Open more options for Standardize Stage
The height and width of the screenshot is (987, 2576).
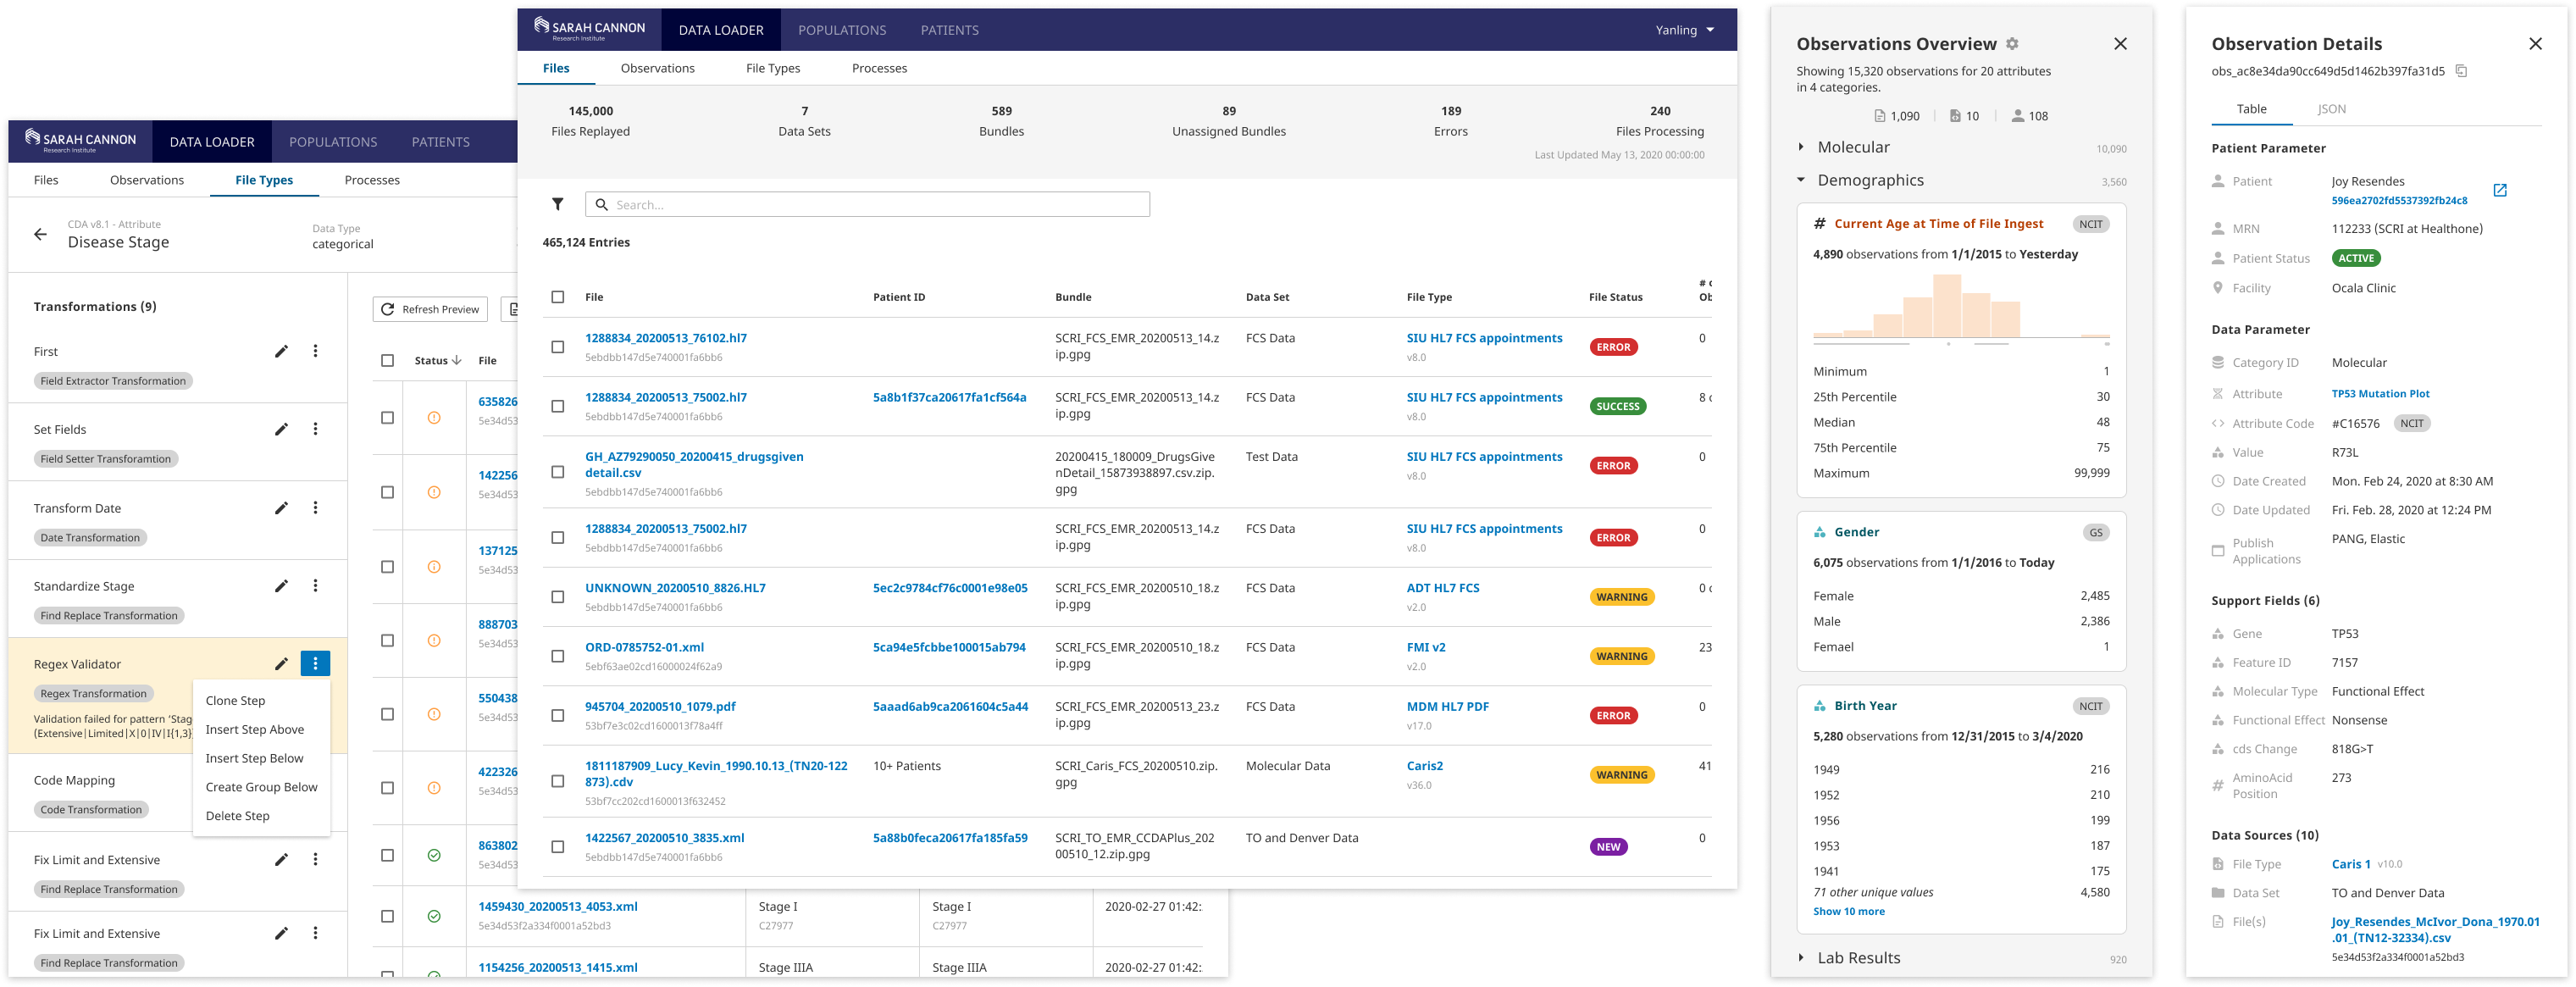[315, 586]
